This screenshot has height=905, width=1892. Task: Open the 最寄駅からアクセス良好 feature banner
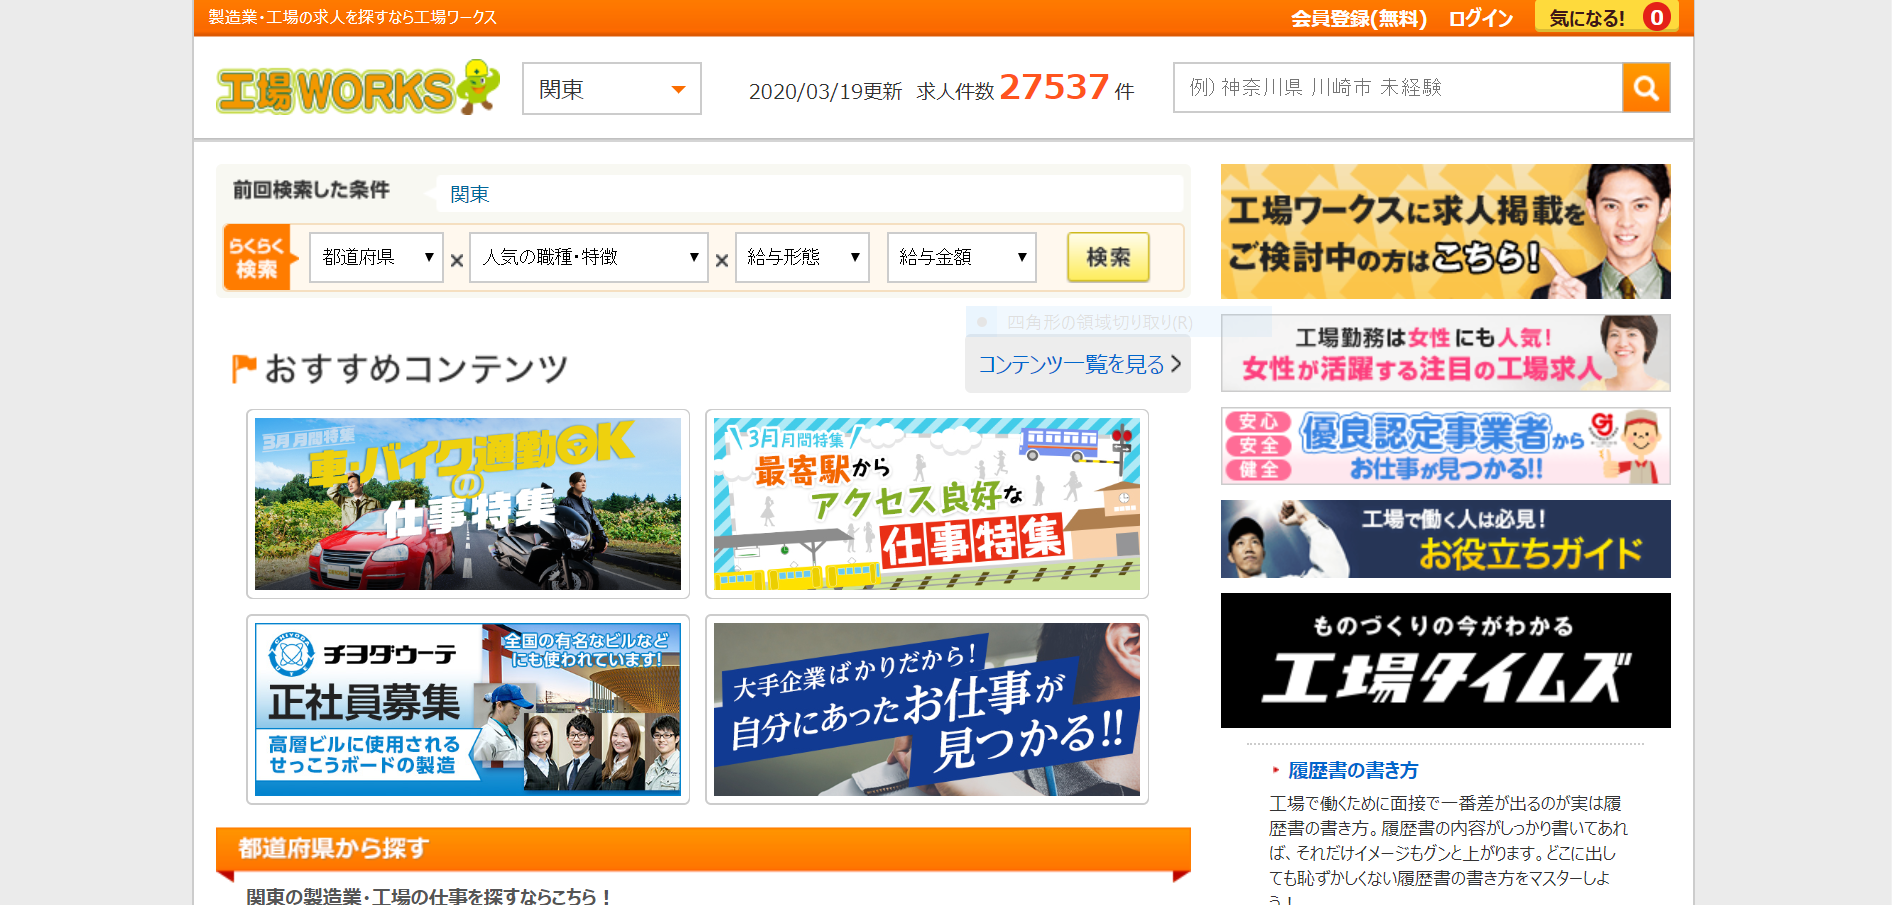click(x=926, y=504)
